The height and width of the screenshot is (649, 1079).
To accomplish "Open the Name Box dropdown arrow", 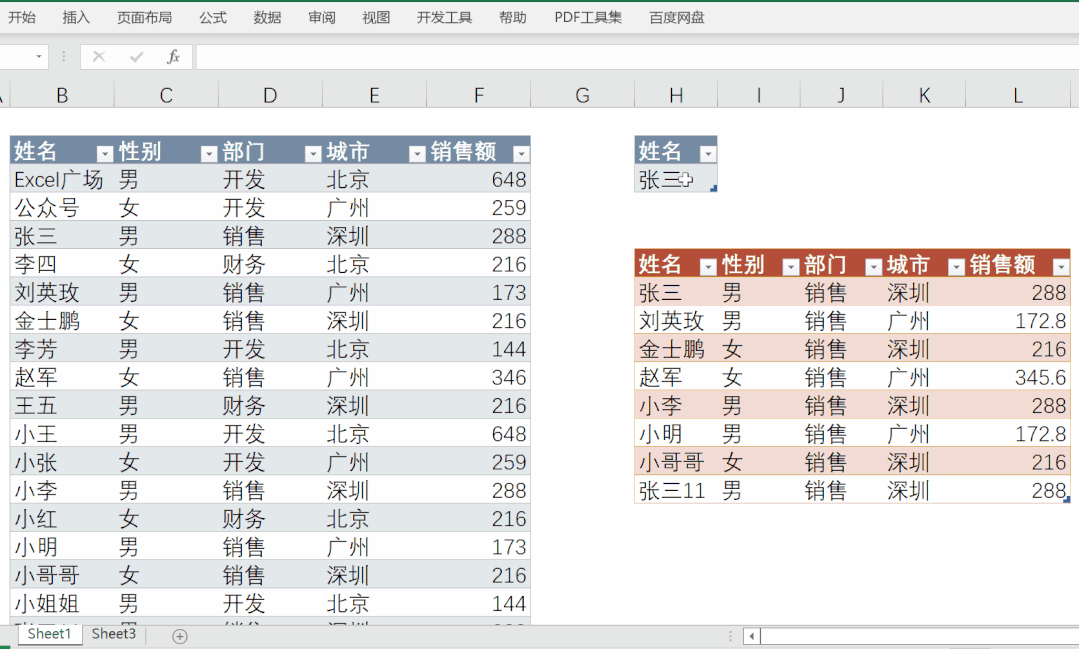I will [38, 57].
